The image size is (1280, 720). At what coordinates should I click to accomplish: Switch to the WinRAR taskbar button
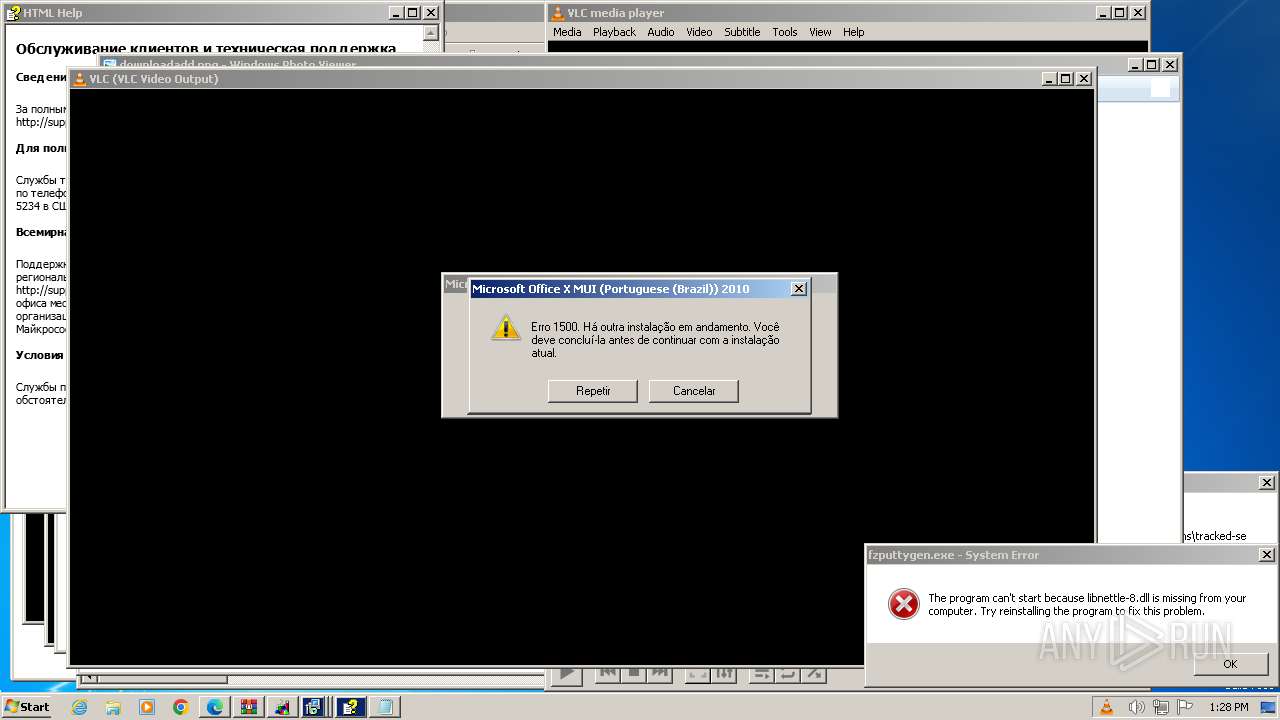click(249, 707)
